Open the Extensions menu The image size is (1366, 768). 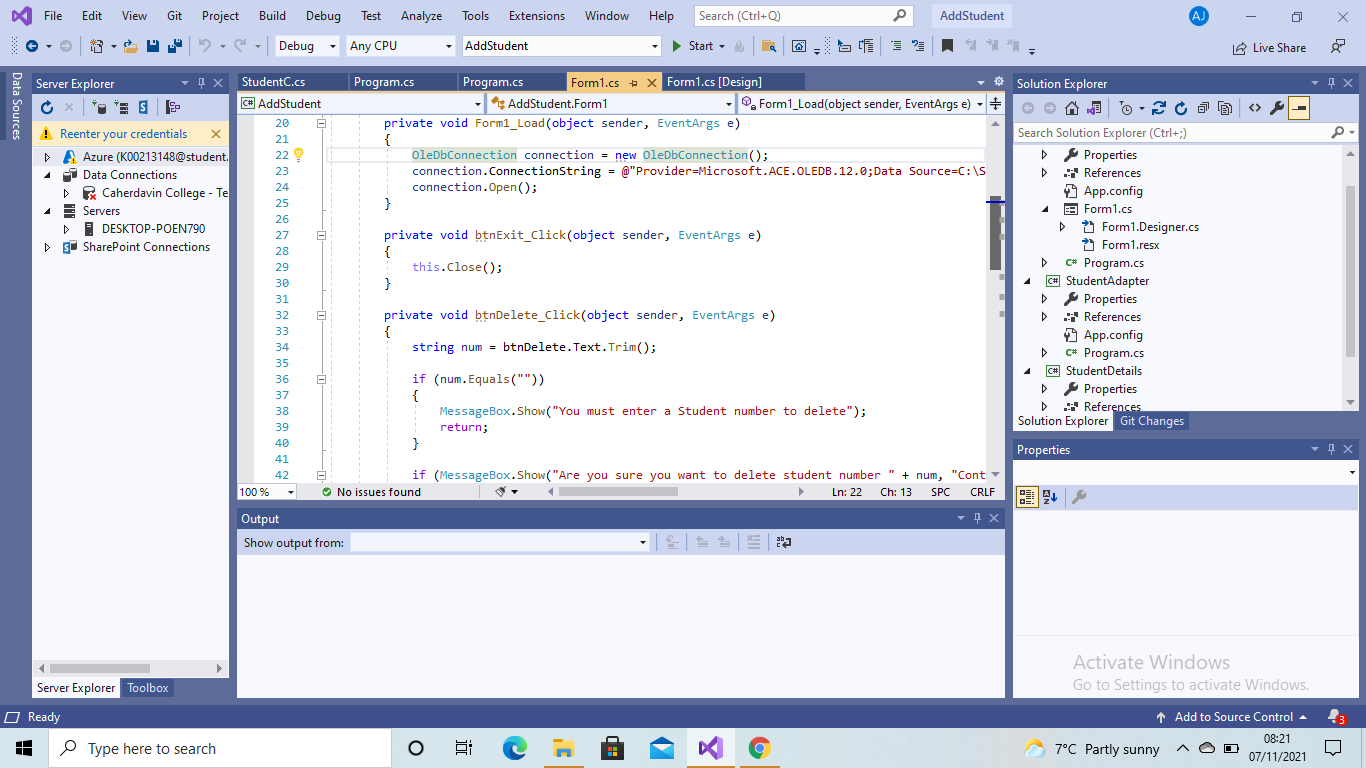536,15
